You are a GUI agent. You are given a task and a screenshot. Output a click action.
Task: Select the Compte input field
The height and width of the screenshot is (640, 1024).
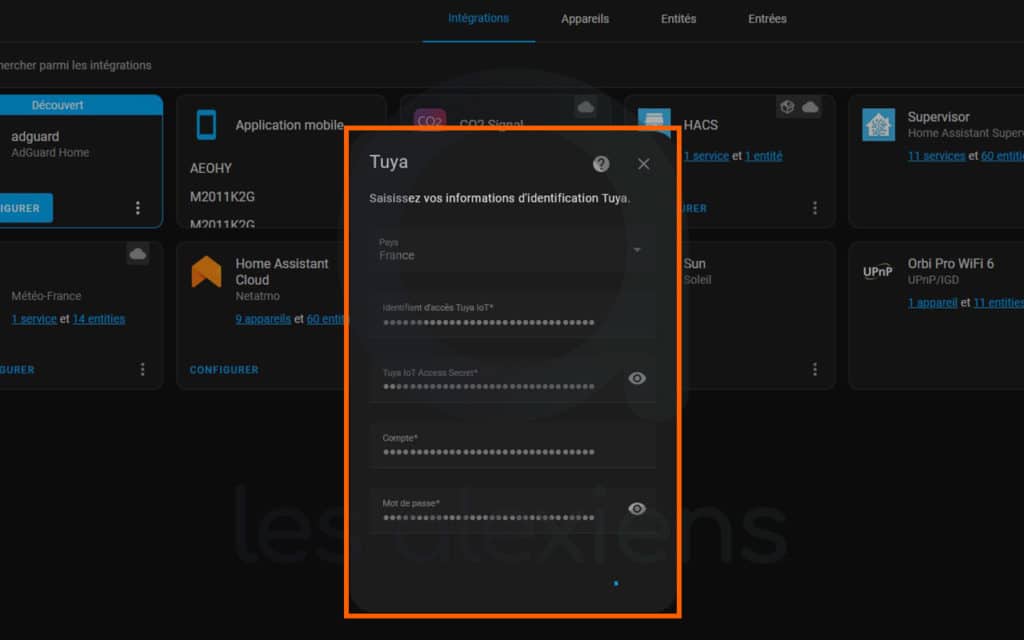[x=513, y=445]
